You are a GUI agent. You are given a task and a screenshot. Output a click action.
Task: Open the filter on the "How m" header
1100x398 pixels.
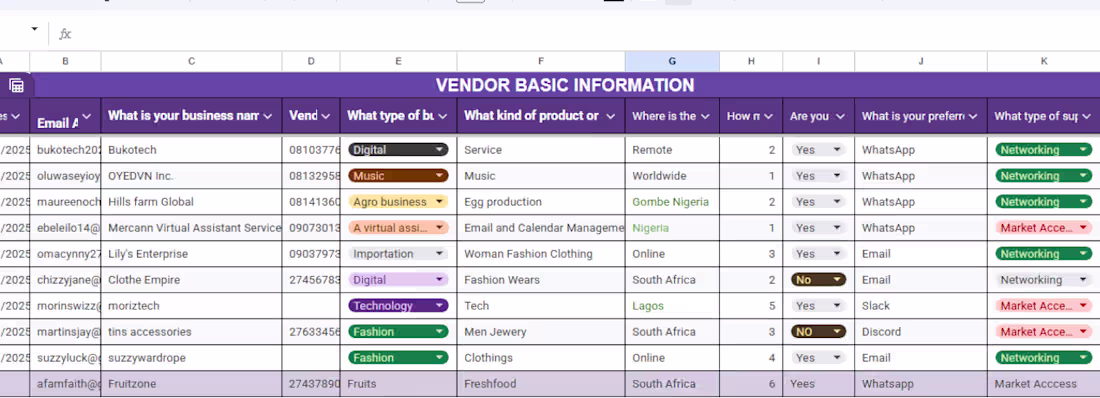point(768,117)
